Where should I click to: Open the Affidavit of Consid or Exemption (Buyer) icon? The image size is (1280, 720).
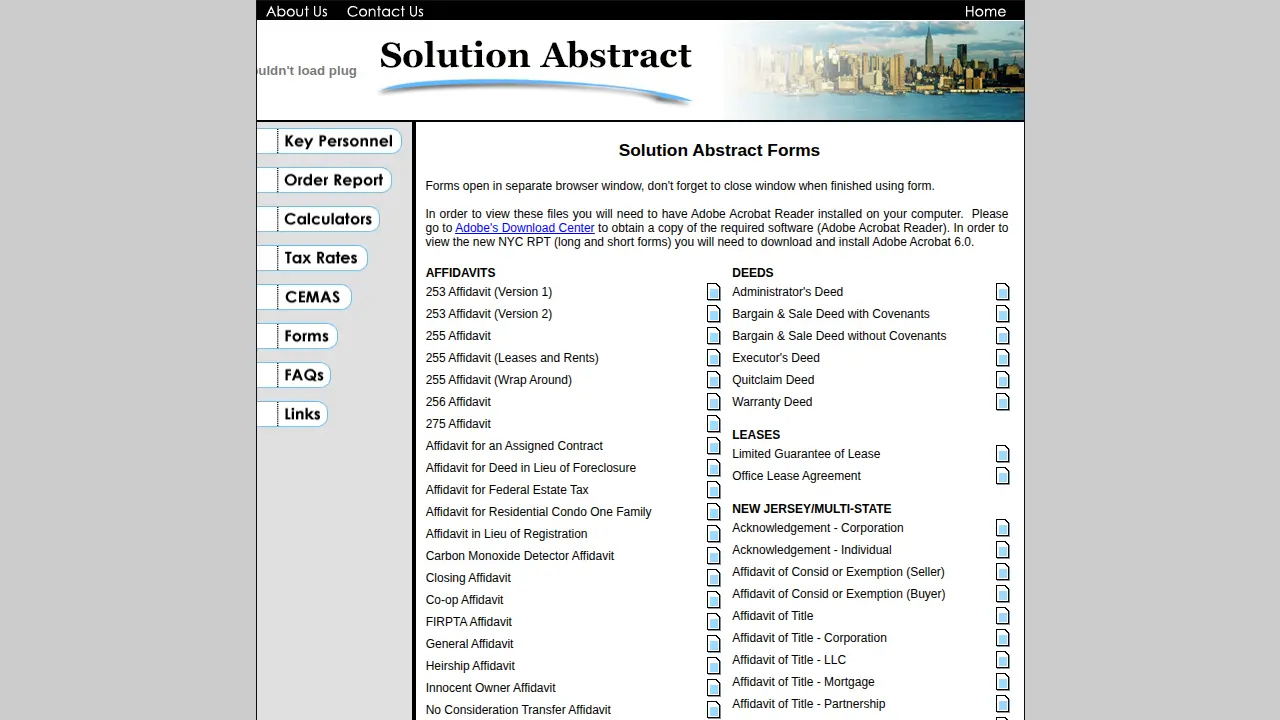[x=1003, y=594]
